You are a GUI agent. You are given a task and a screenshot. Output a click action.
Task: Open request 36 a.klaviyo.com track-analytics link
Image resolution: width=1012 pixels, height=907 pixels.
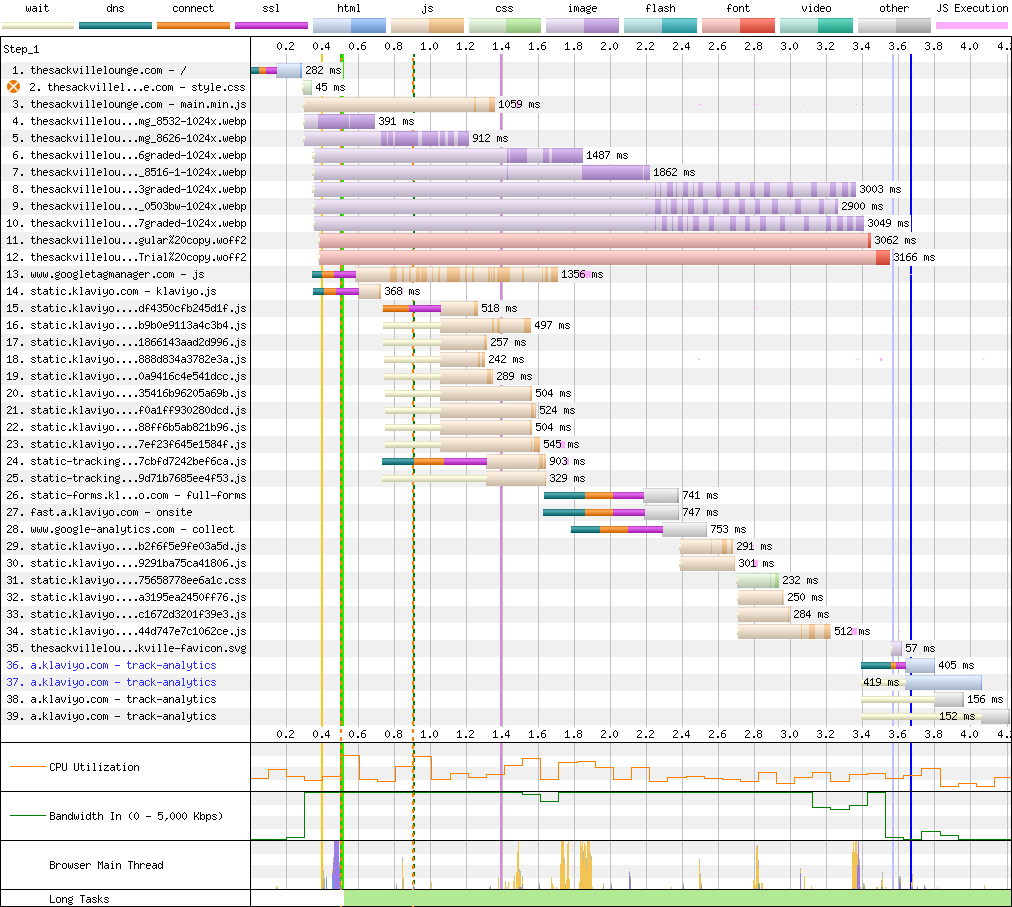tap(111, 666)
